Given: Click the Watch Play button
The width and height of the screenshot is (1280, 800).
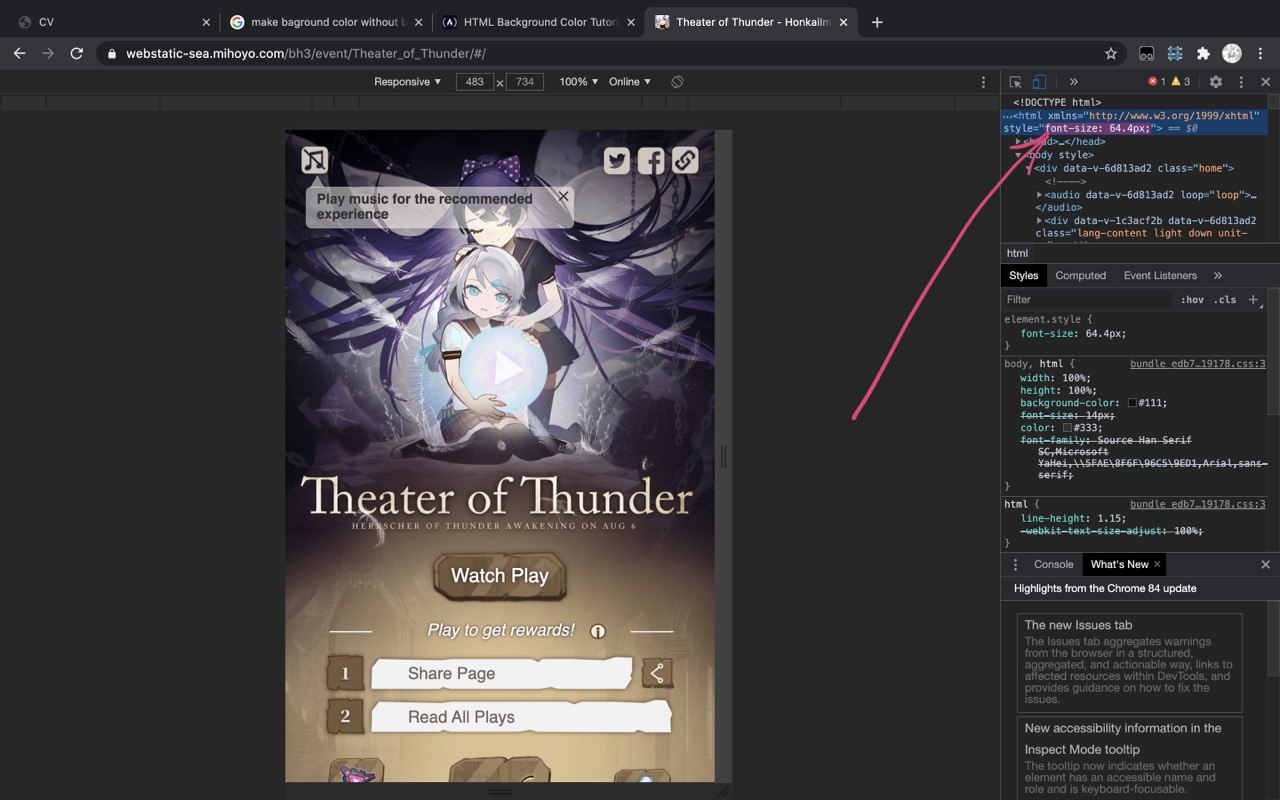Looking at the screenshot, I should click(500, 576).
